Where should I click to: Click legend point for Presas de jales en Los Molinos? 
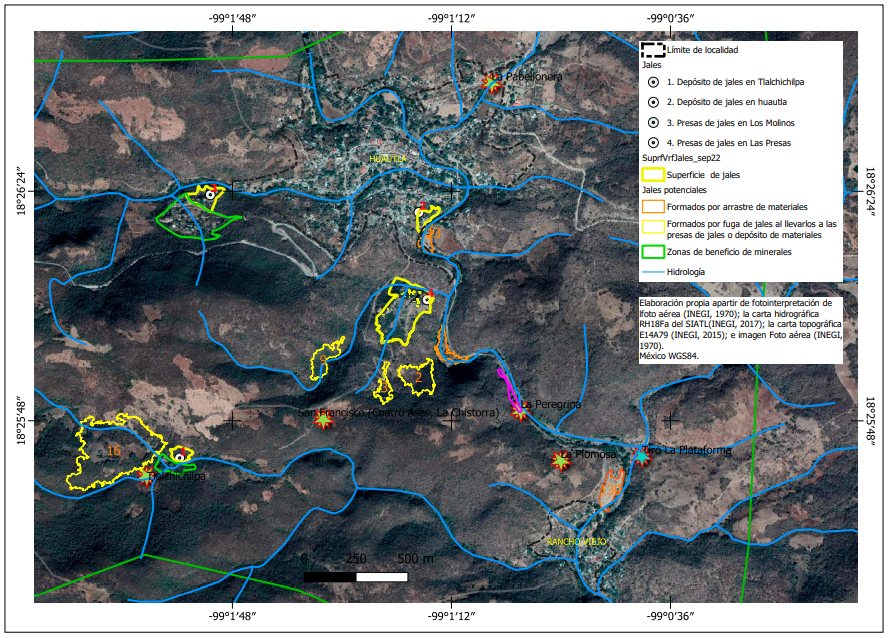(x=653, y=122)
